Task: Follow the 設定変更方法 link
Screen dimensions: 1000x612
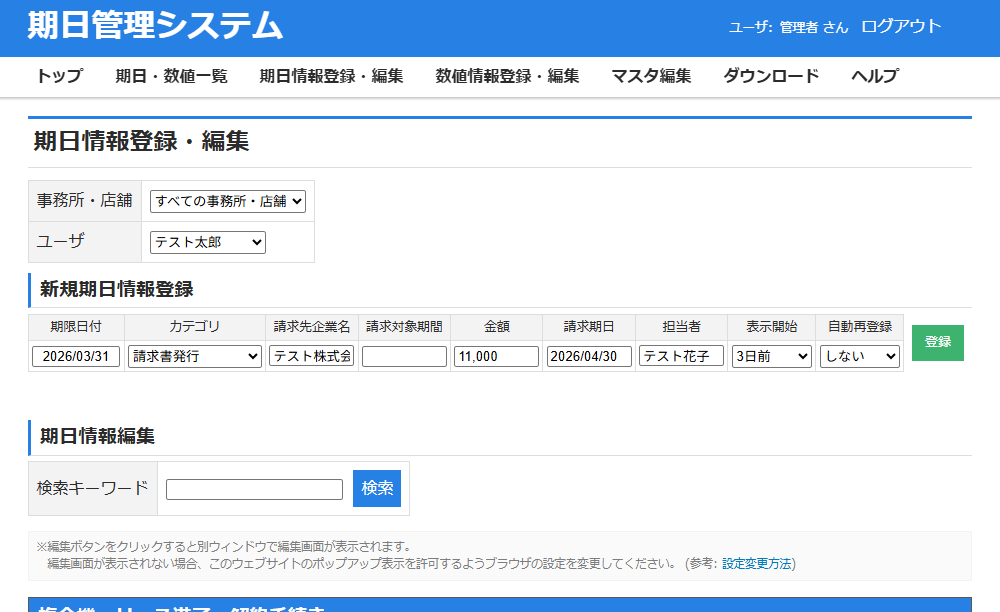Action: tap(757, 563)
